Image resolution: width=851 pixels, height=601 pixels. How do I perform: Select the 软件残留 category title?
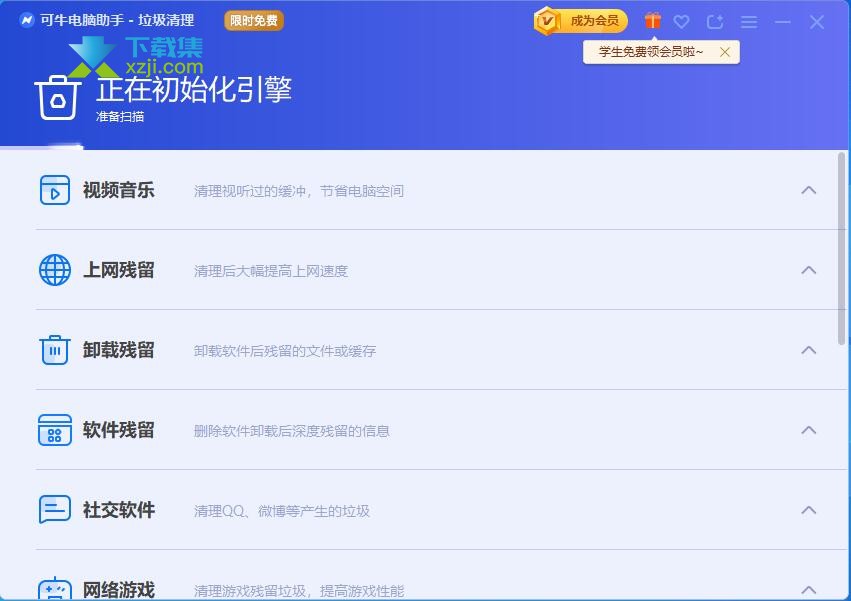119,430
